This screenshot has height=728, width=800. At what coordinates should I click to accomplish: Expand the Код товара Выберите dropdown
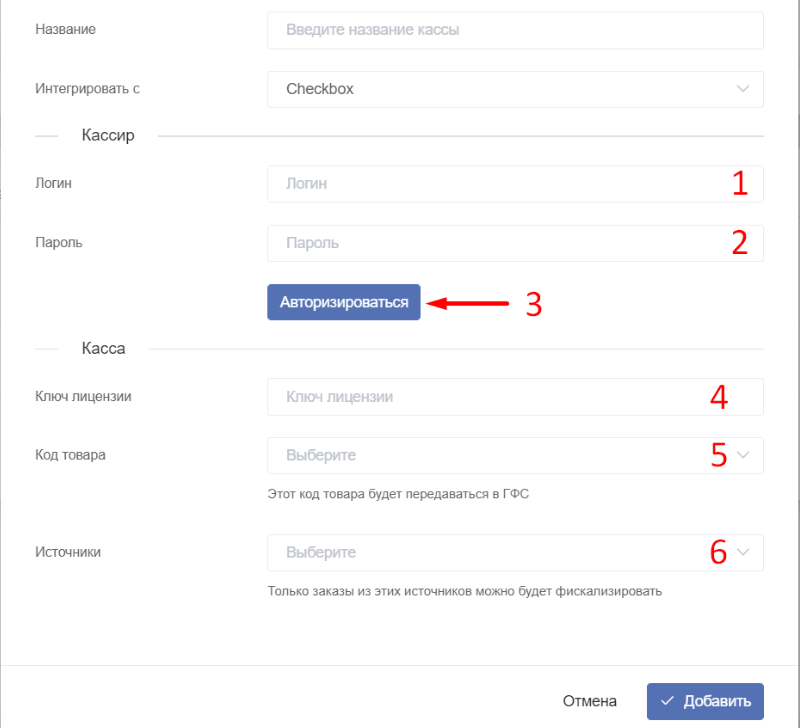pyautogui.click(x=515, y=455)
